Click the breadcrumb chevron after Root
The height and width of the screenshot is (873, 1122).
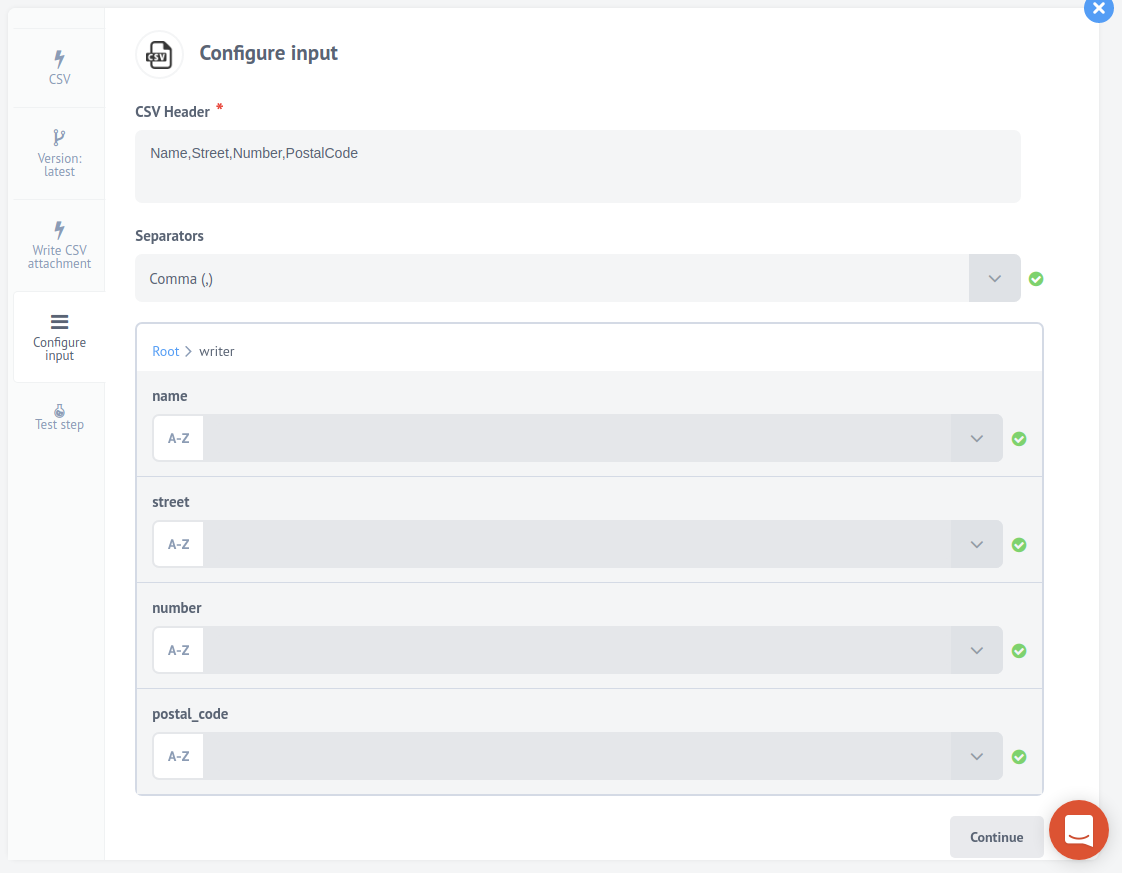coord(189,351)
